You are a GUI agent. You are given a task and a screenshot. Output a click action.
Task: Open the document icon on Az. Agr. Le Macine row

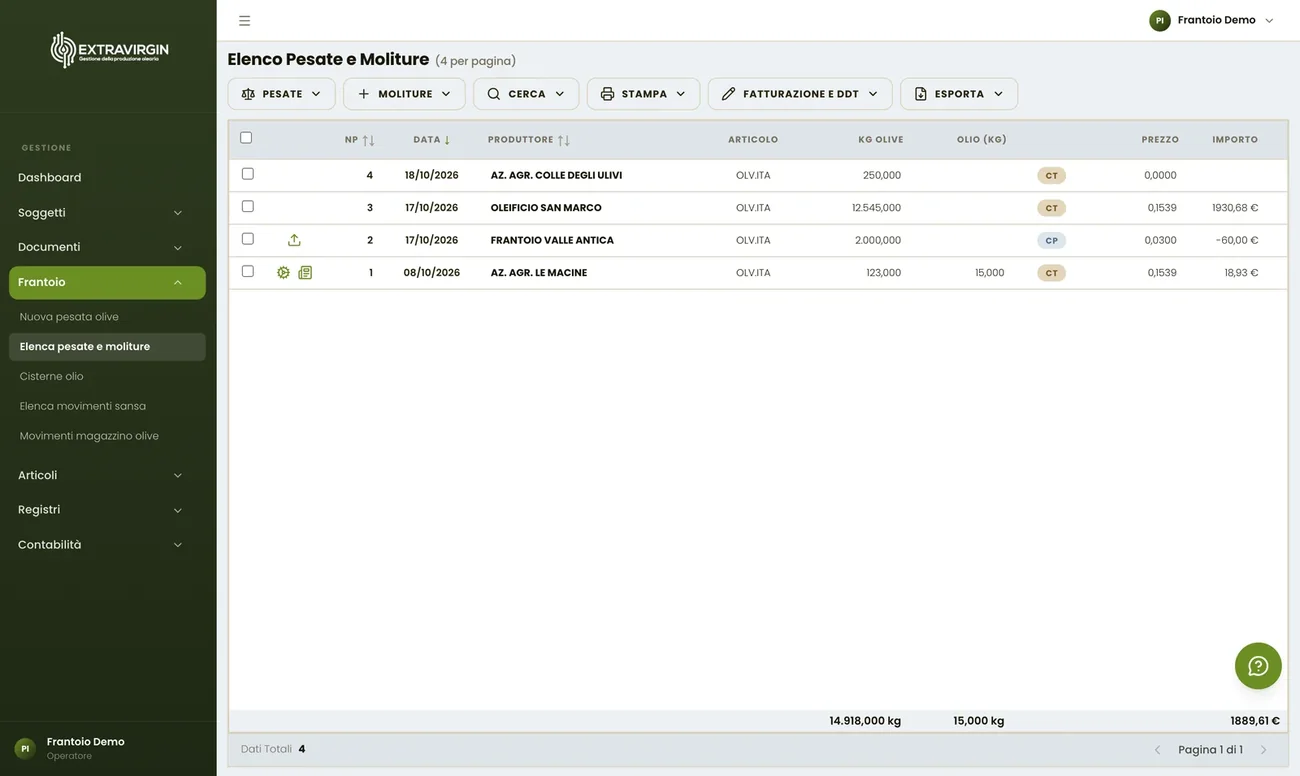point(305,272)
